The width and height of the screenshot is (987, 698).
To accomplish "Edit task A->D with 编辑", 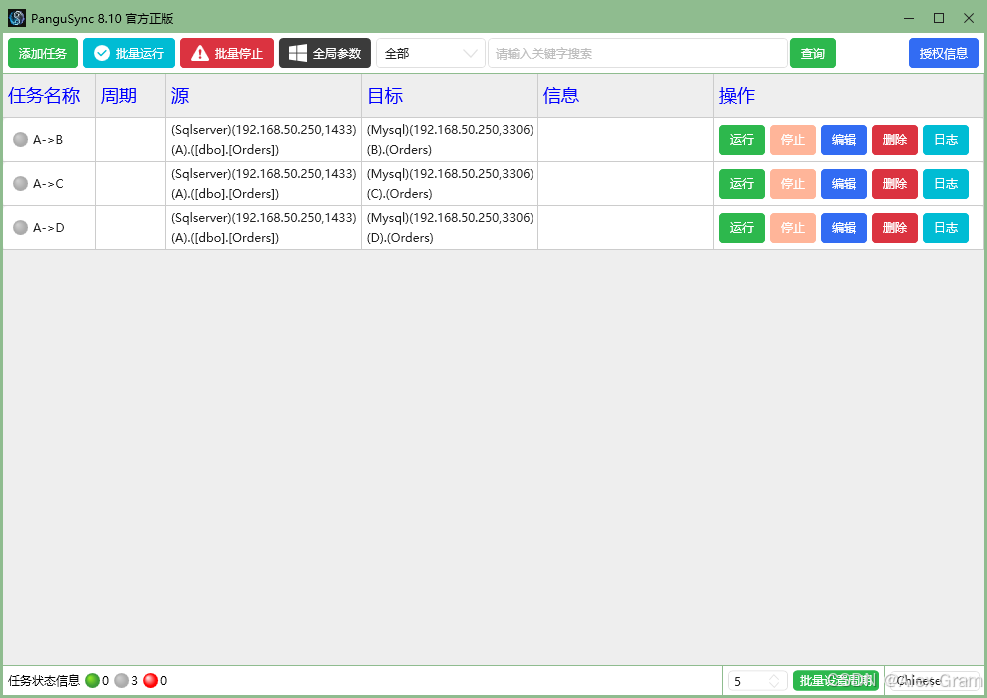I will (x=844, y=228).
